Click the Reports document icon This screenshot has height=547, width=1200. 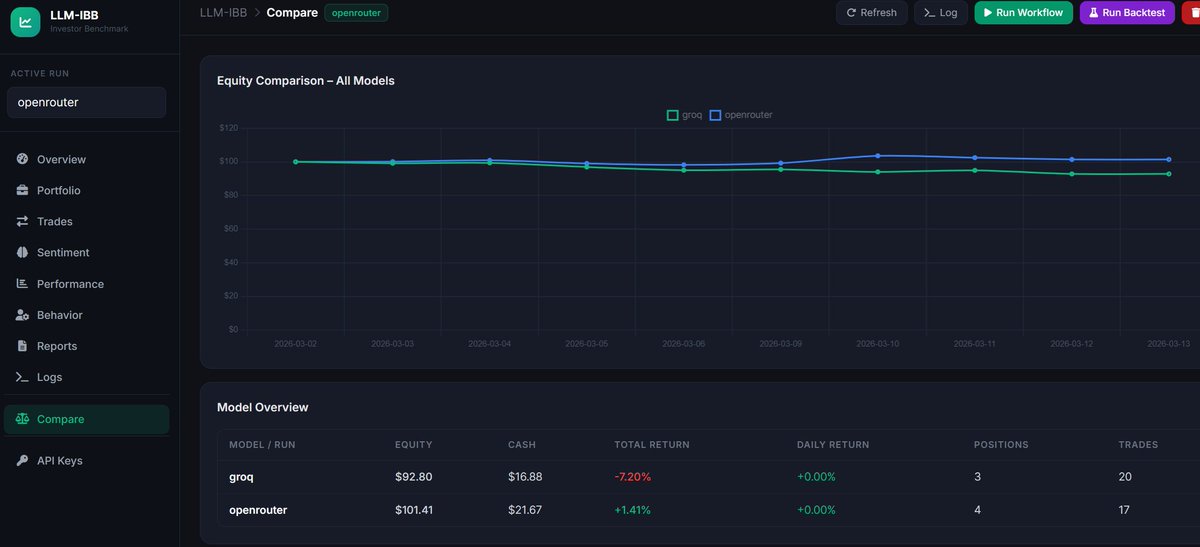(x=22, y=346)
